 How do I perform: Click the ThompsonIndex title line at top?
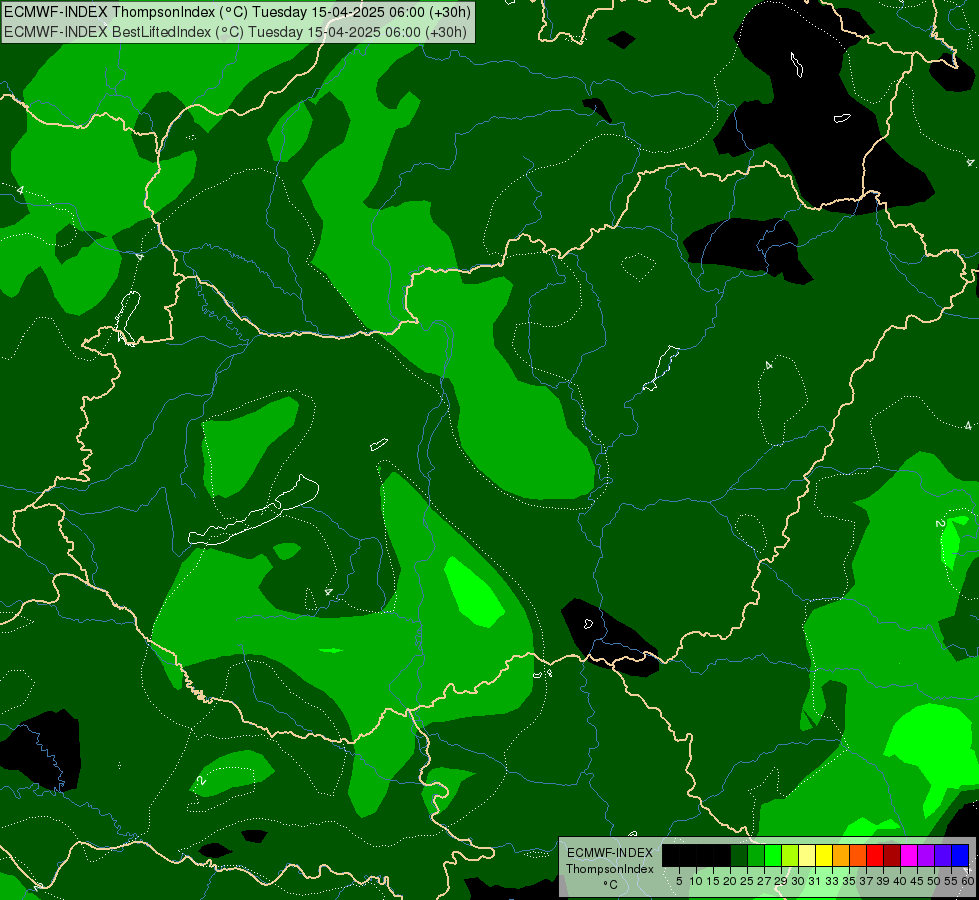click(237, 12)
